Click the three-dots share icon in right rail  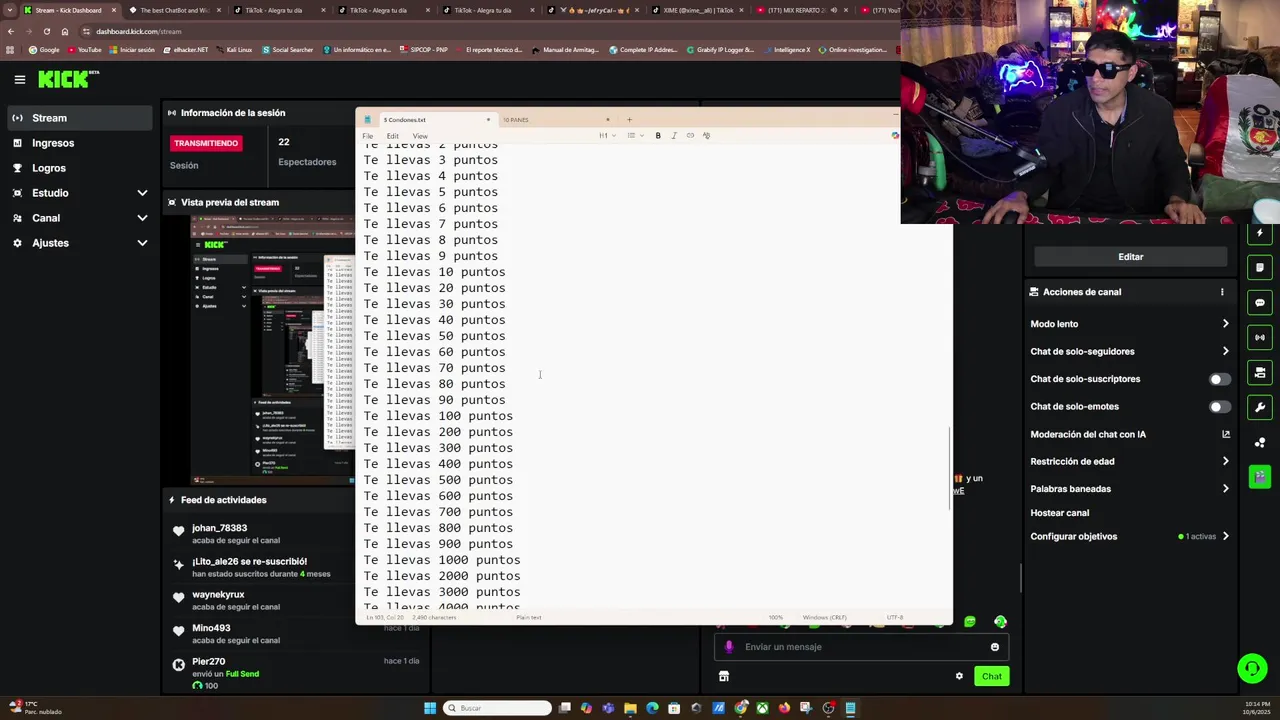click(x=1260, y=443)
